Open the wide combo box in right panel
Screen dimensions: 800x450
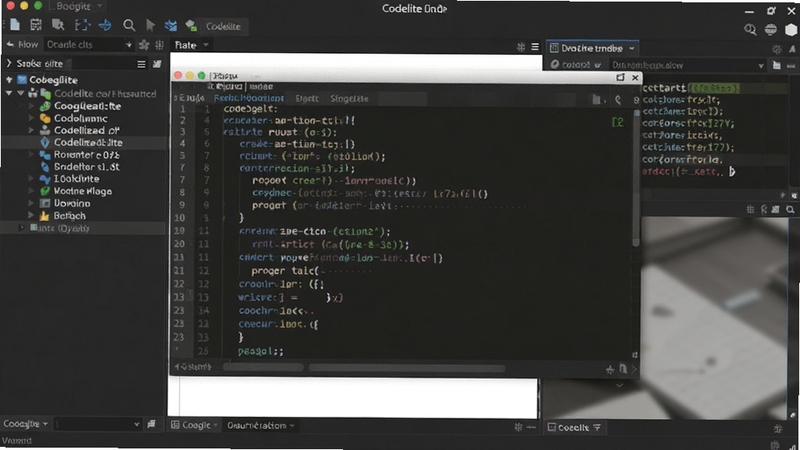687,65
